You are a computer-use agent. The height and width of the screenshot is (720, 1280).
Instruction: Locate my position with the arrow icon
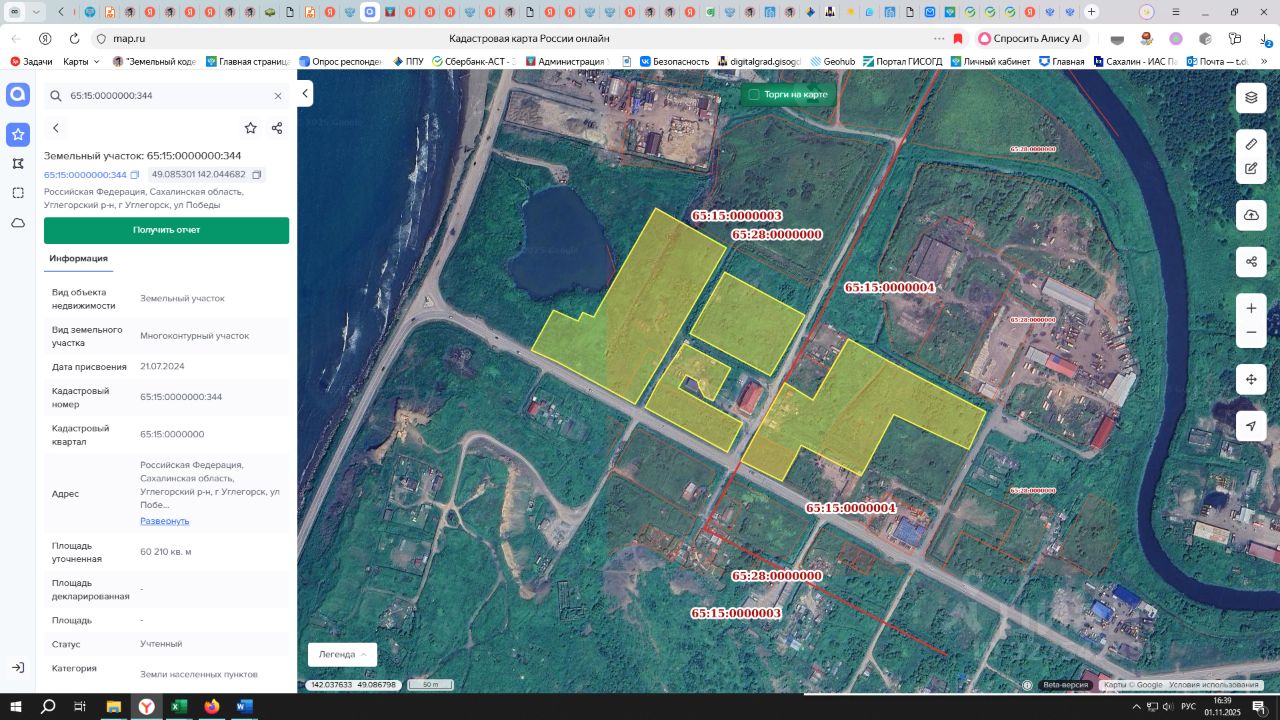[x=1251, y=426]
